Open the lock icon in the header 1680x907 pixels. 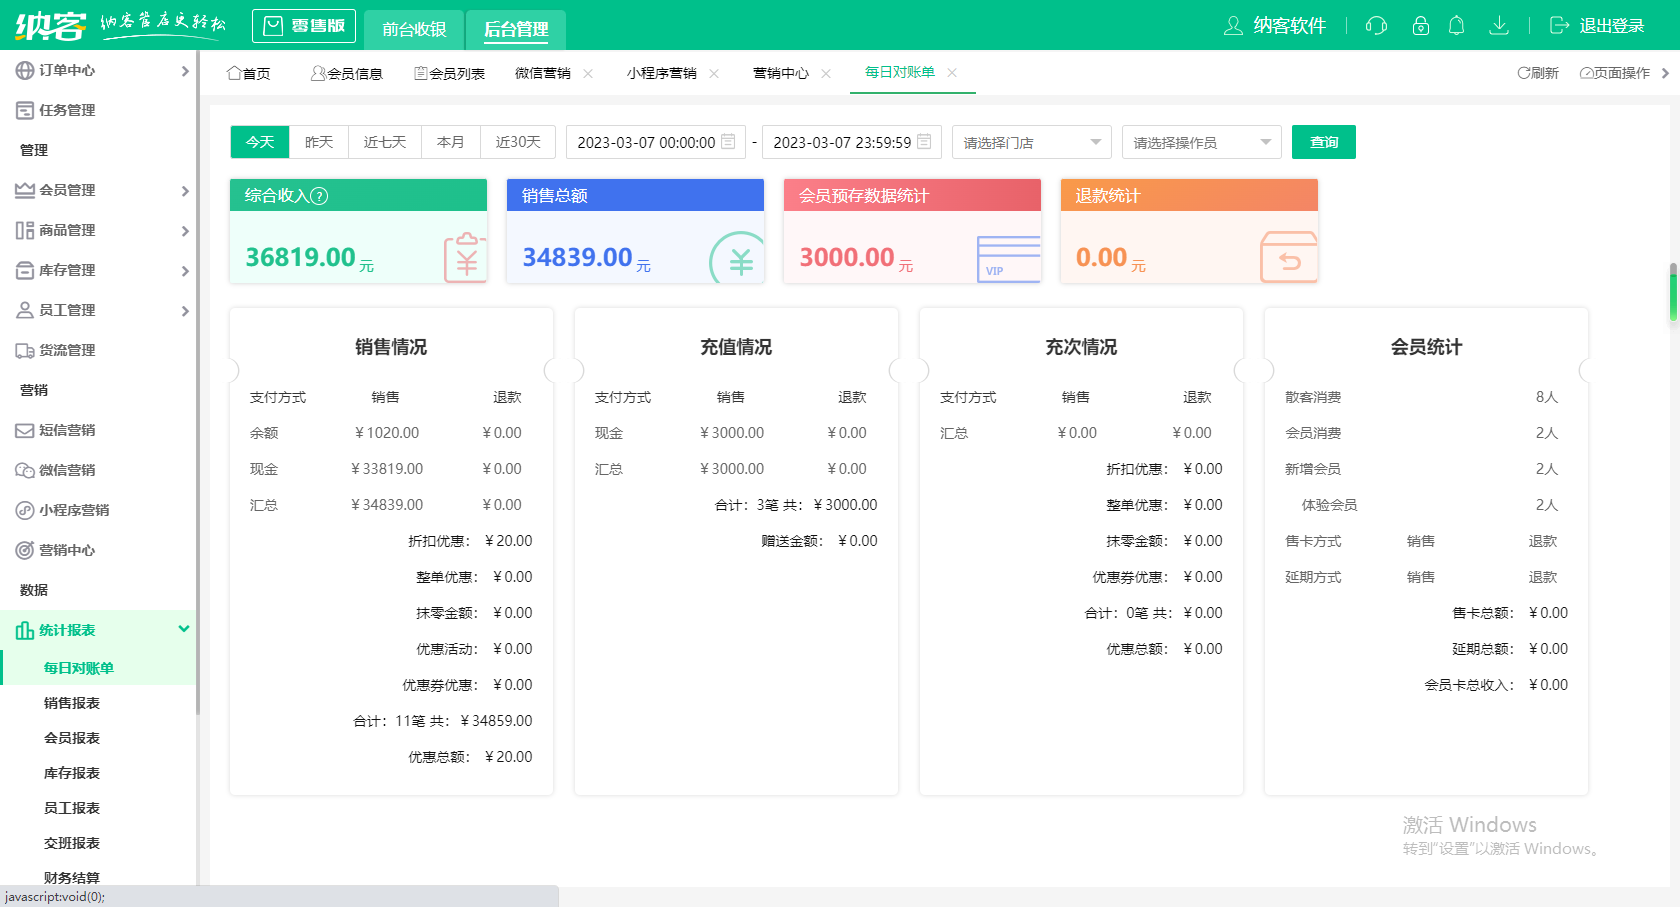click(1420, 26)
